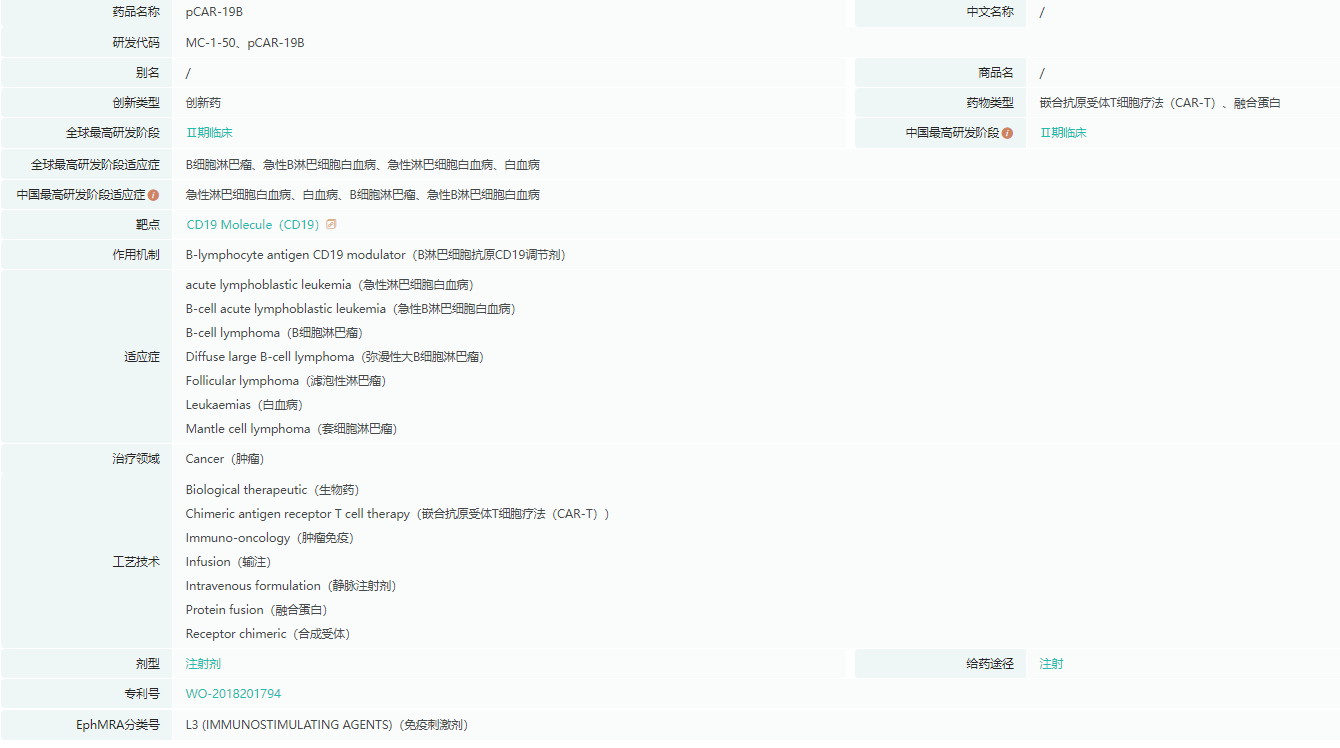This screenshot has width=1340, height=748.
Task: Click therapeutic area value "Cancer（肿瘤）"
Action: [x=225, y=459]
